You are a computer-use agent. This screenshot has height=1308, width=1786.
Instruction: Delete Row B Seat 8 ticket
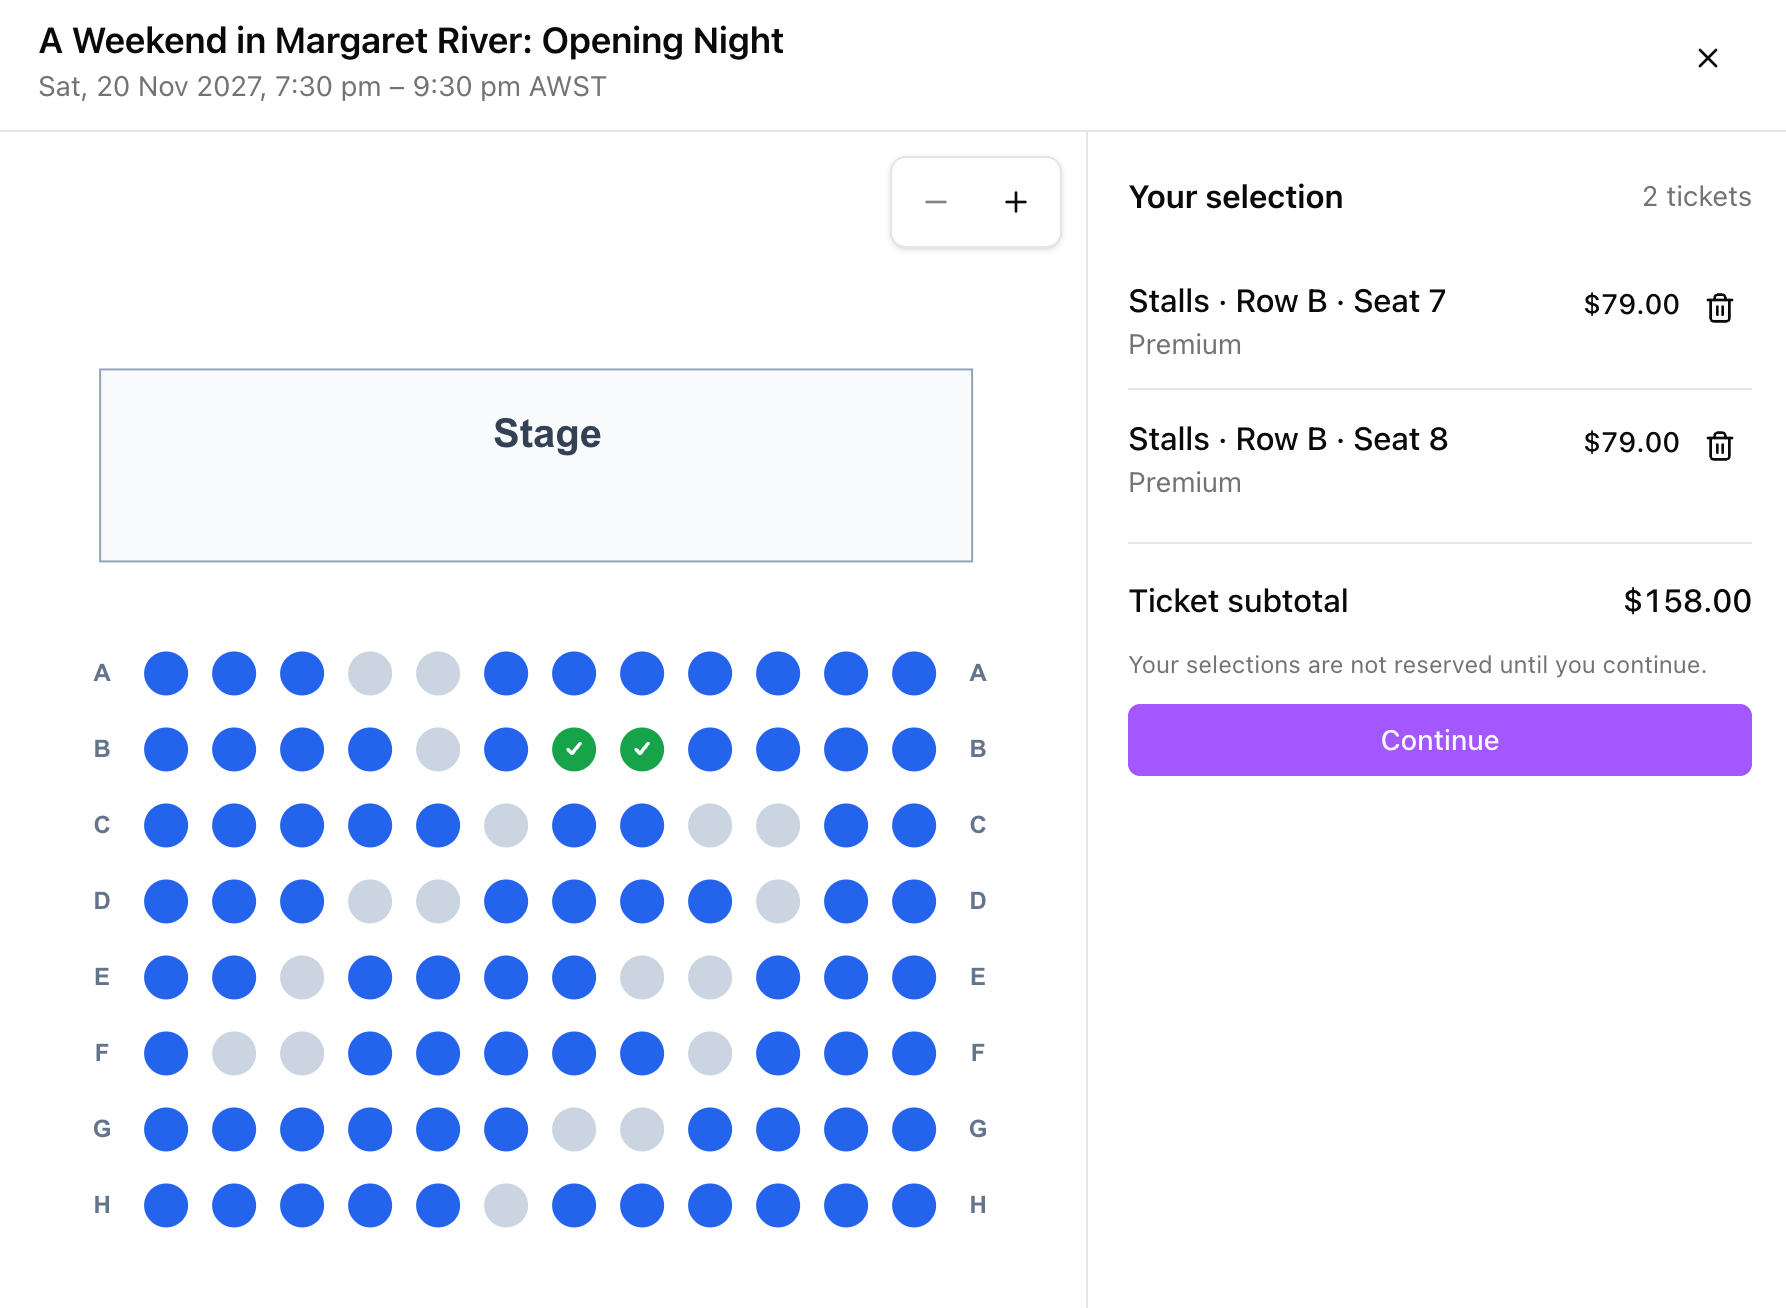click(x=1720, y=445)
